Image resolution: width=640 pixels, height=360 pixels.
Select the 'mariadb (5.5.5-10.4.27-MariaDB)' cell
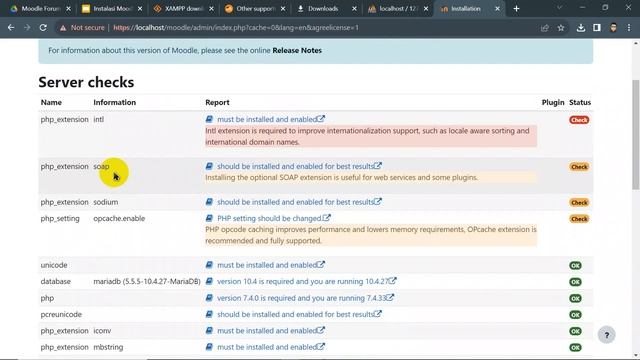coord(147,281)
